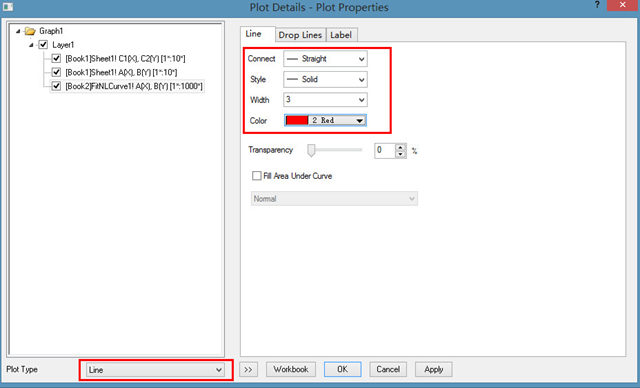Click the Cancel button

(388, 370)
